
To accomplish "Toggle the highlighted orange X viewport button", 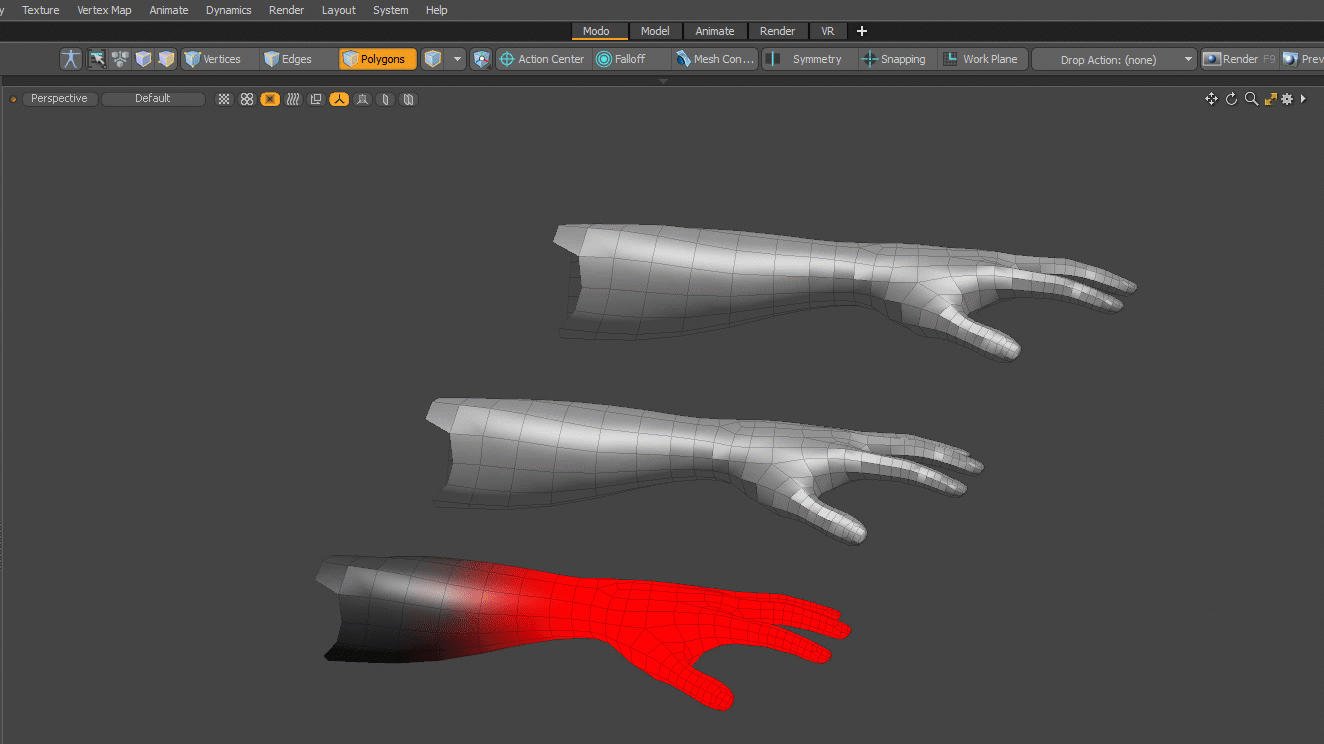I will point(270,99).
